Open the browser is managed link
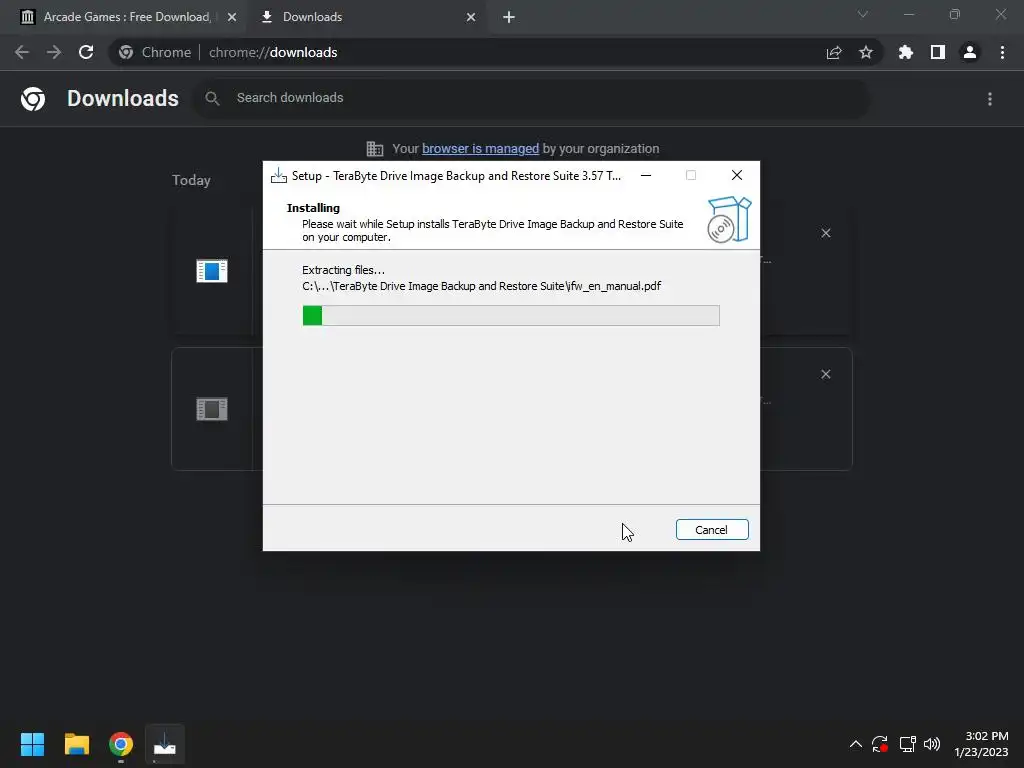The width and height of the screenshot is (1024, 768). [x=480, y=148]
